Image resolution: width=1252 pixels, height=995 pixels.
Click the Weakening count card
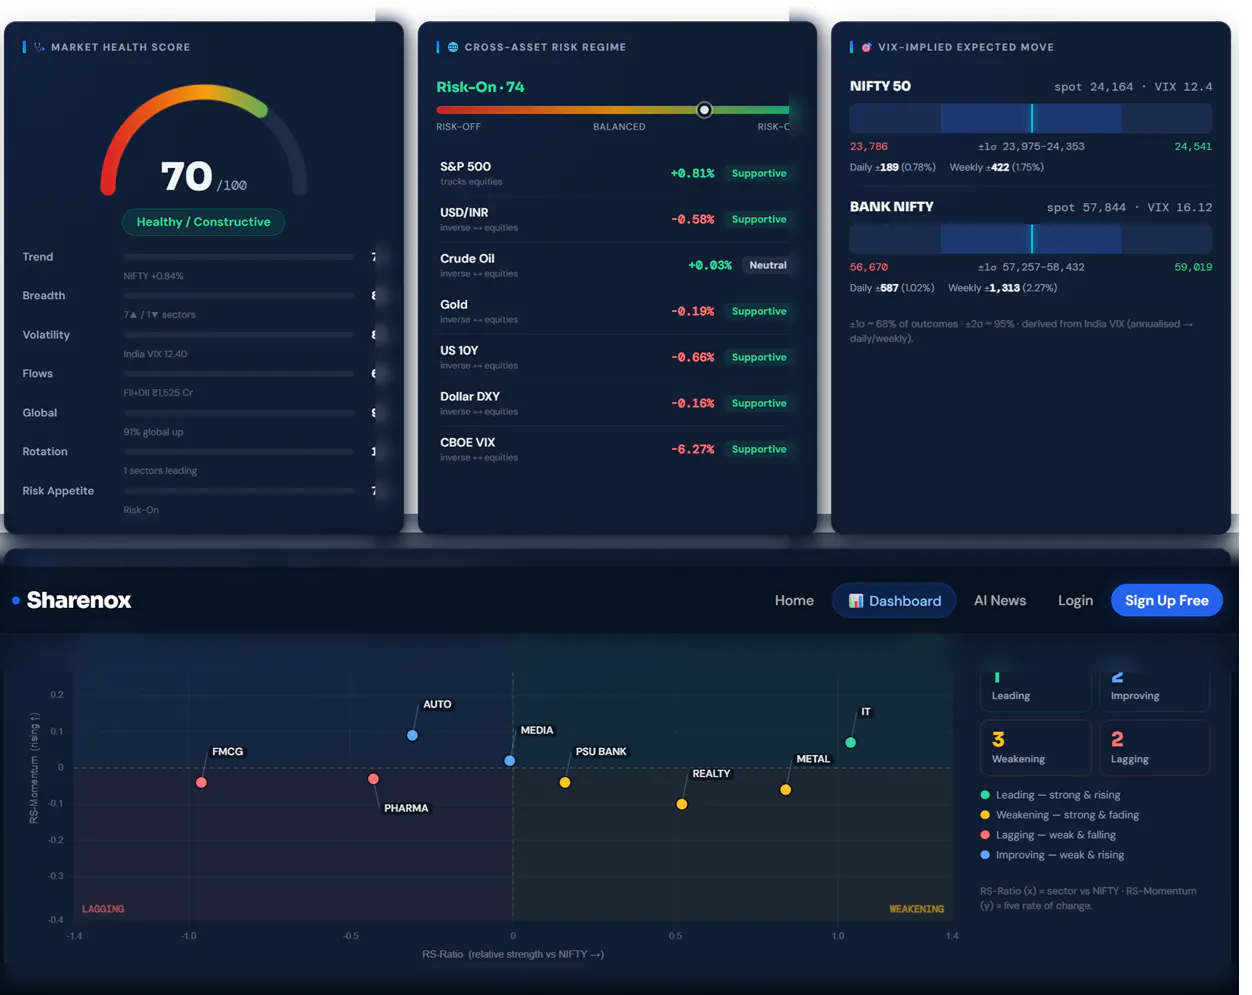click(1035, 748)
